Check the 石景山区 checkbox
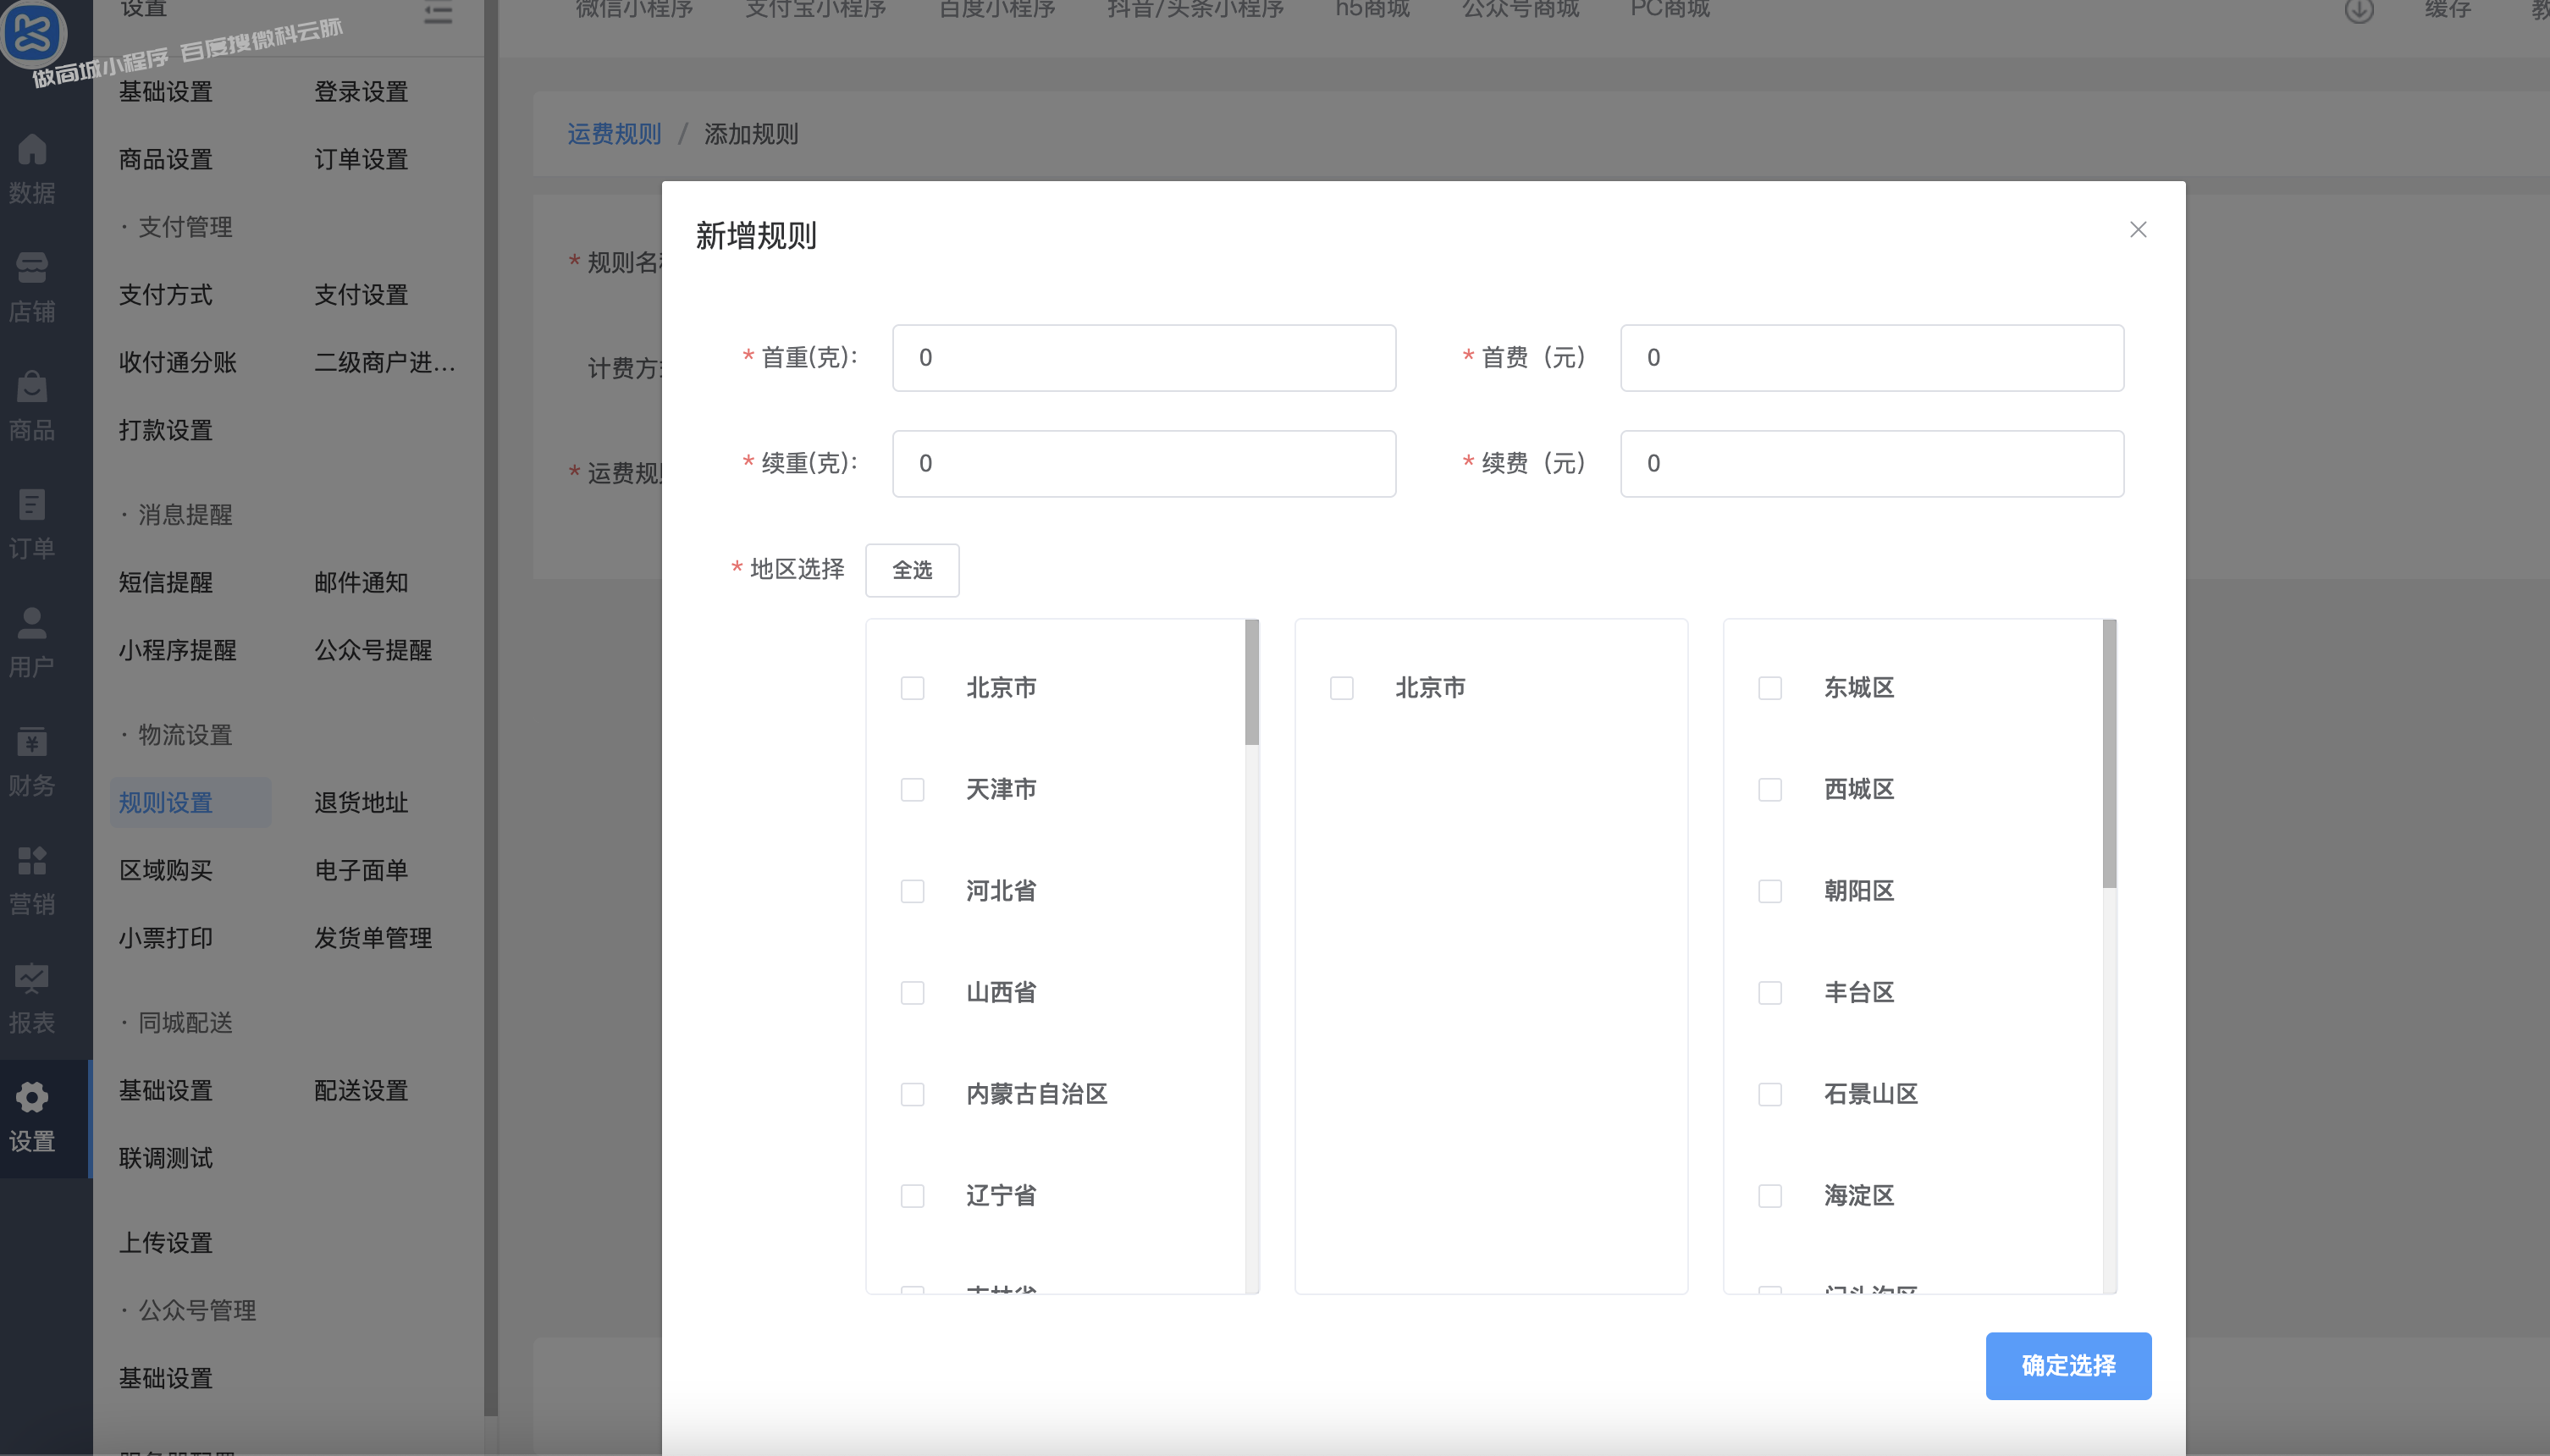 [1770, 1094]
